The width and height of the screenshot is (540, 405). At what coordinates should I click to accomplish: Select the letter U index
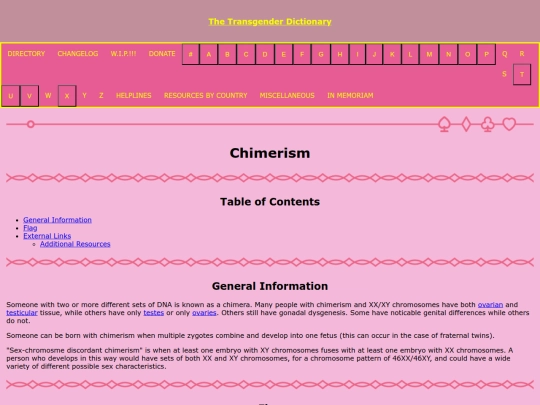click(x=11, y=96)
